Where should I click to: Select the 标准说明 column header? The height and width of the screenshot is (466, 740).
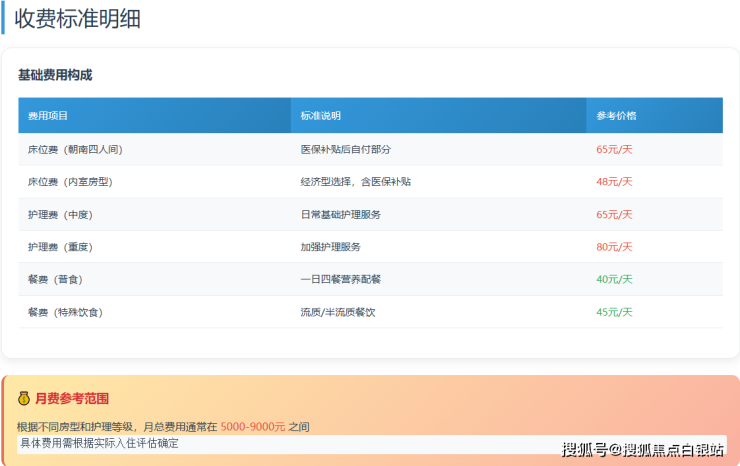pos(321,116)
